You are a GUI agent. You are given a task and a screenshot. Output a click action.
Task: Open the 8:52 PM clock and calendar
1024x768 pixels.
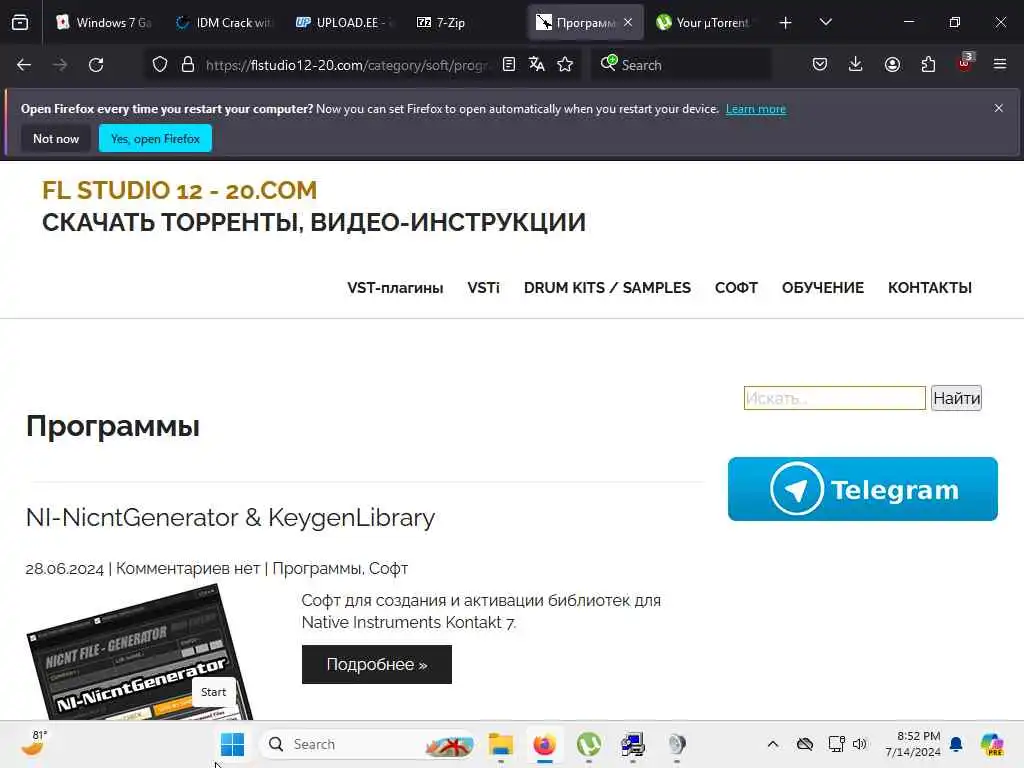[x=913, y=744]
